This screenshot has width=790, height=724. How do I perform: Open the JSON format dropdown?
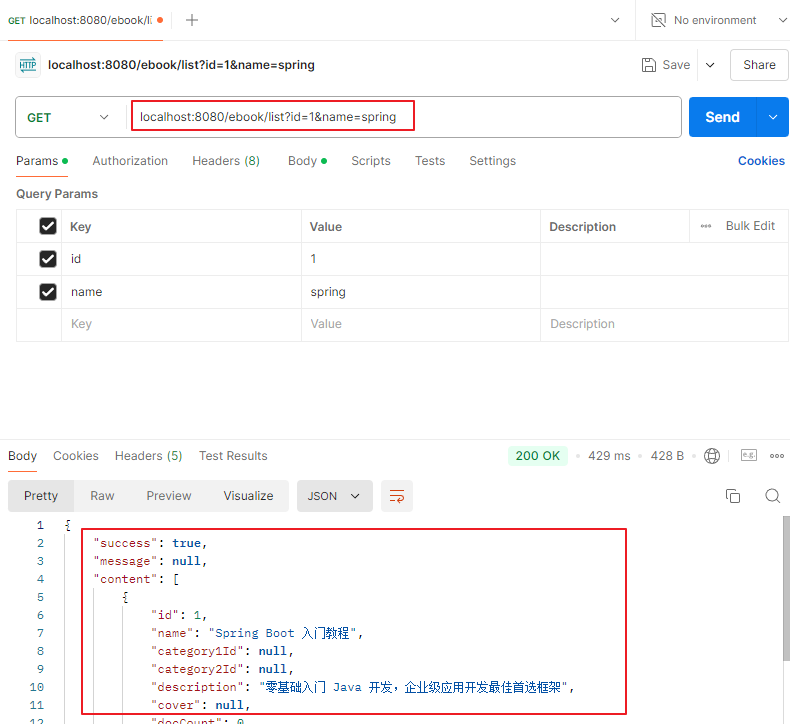pyautogui.click(x=335, y=496)
